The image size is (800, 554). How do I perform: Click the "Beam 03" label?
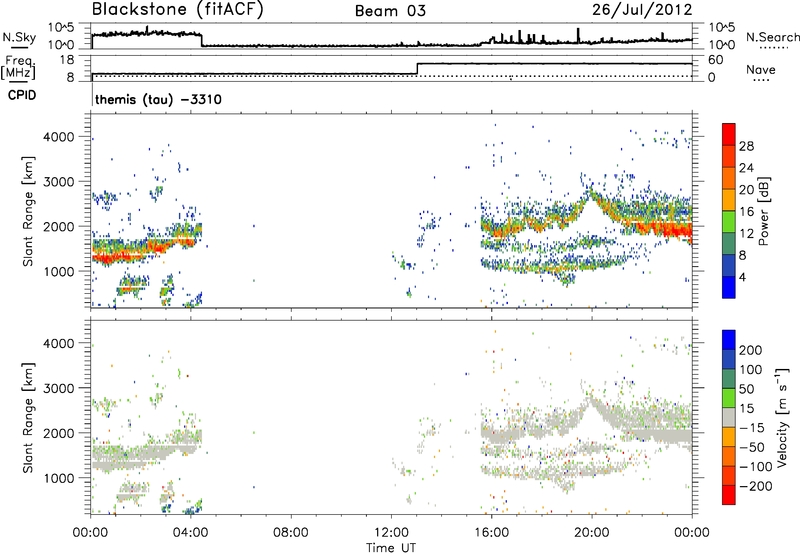(x=390, y=11)
